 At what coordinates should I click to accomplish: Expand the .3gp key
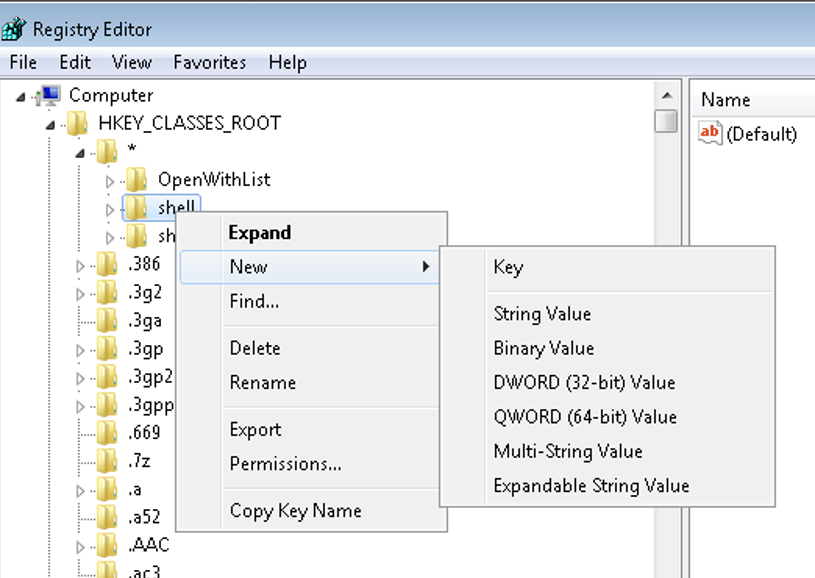pyautogui.click(x=80, y=350)
